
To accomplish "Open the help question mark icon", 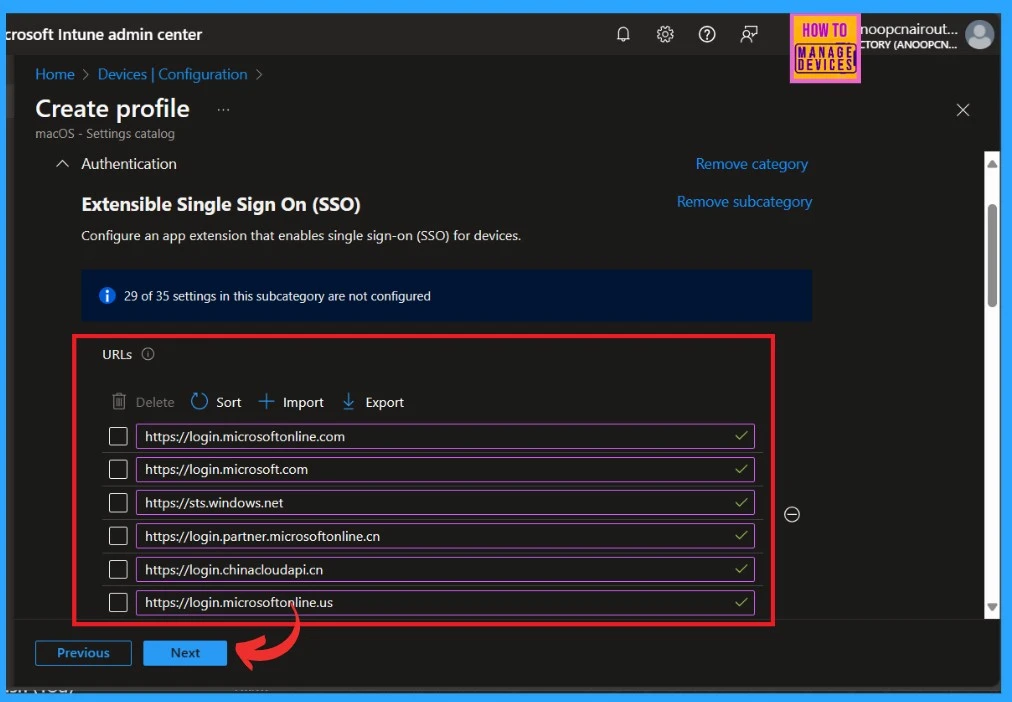I will (707, 34).
